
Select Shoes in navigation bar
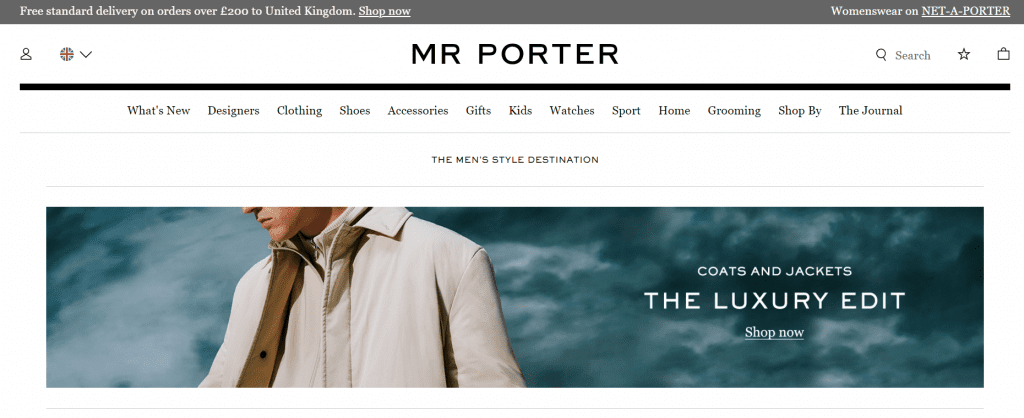click(x=355, y=111)
